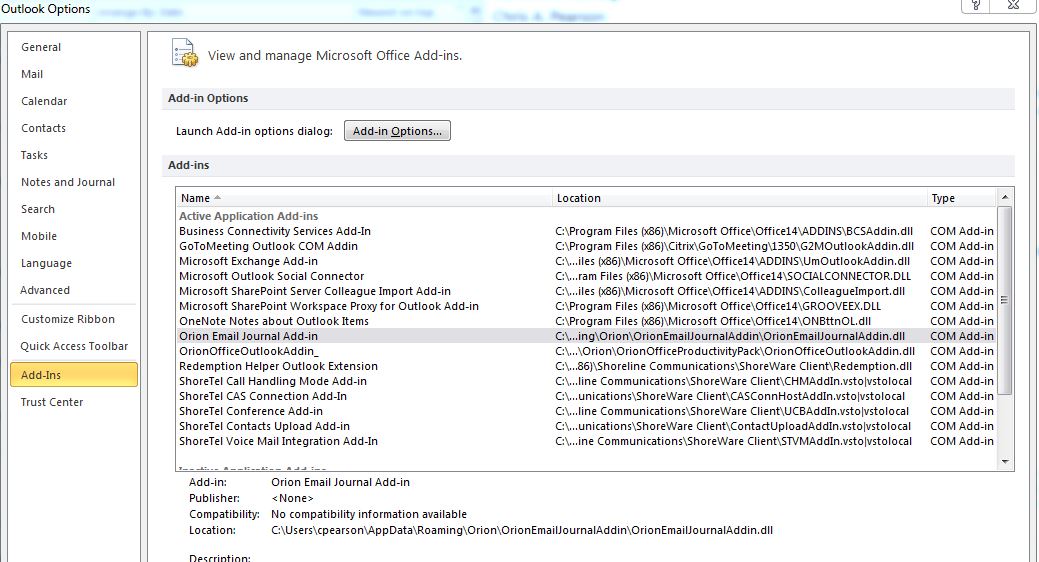Open the Add-in Options dialog button
This screenshot has height=562, width=1039.
point(397,131)
